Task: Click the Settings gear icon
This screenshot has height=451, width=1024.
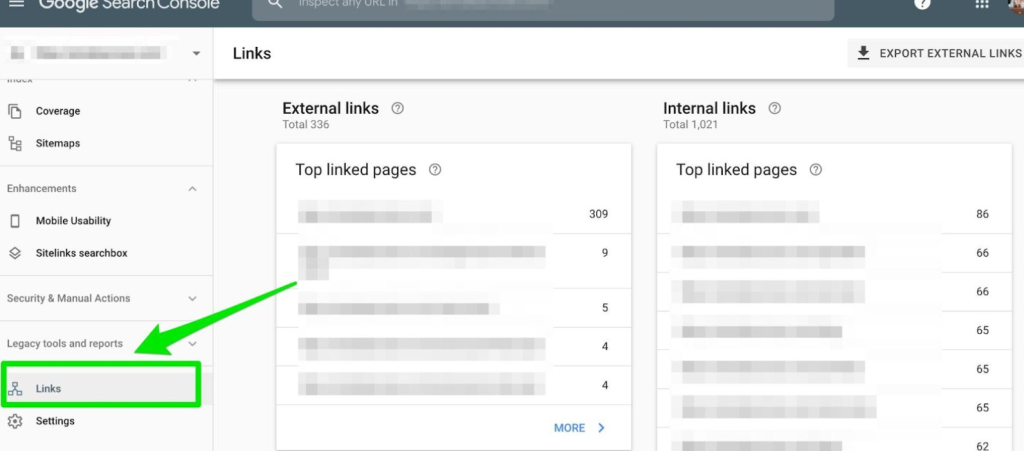Action: click(15, 421)
